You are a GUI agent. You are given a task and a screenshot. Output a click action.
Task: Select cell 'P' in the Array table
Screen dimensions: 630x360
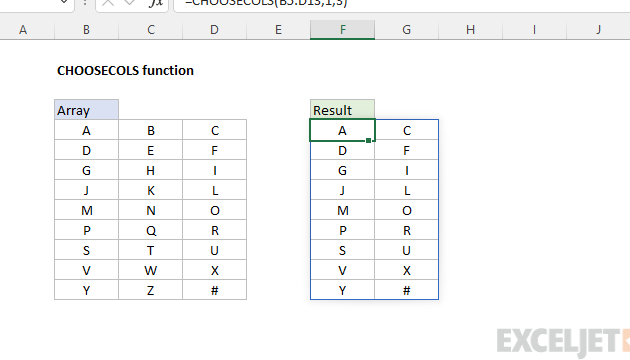[86, 230]
